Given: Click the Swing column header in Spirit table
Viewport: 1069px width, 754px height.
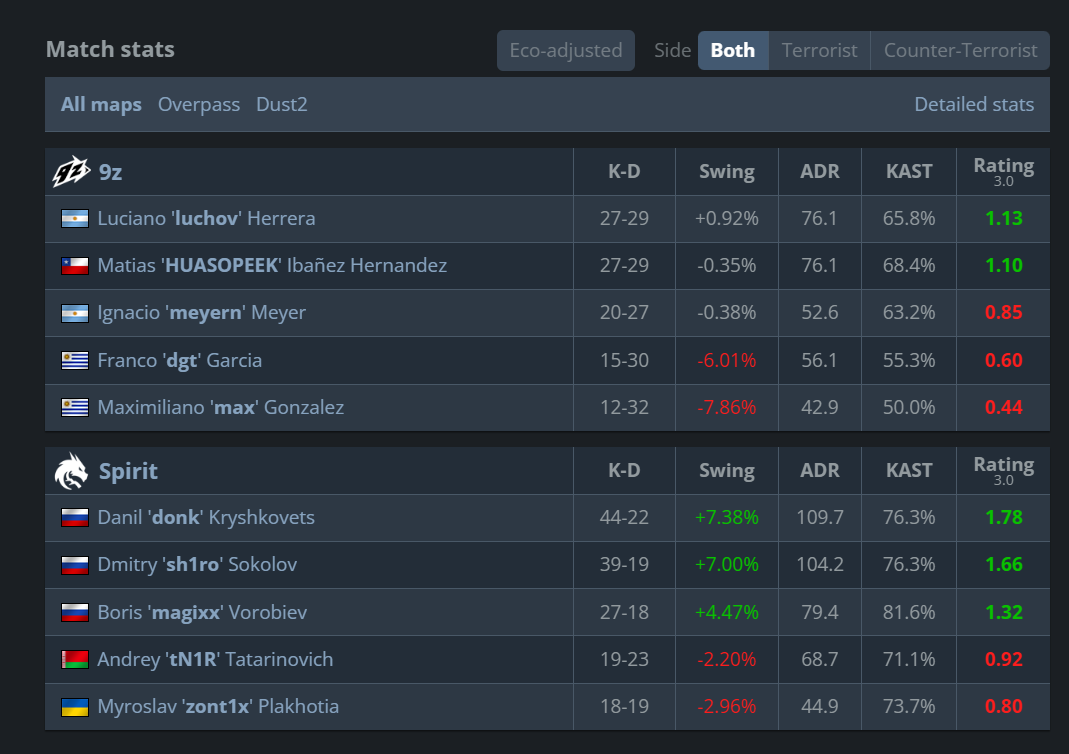Looking at the screenshot, I should (x=727, y=470).
